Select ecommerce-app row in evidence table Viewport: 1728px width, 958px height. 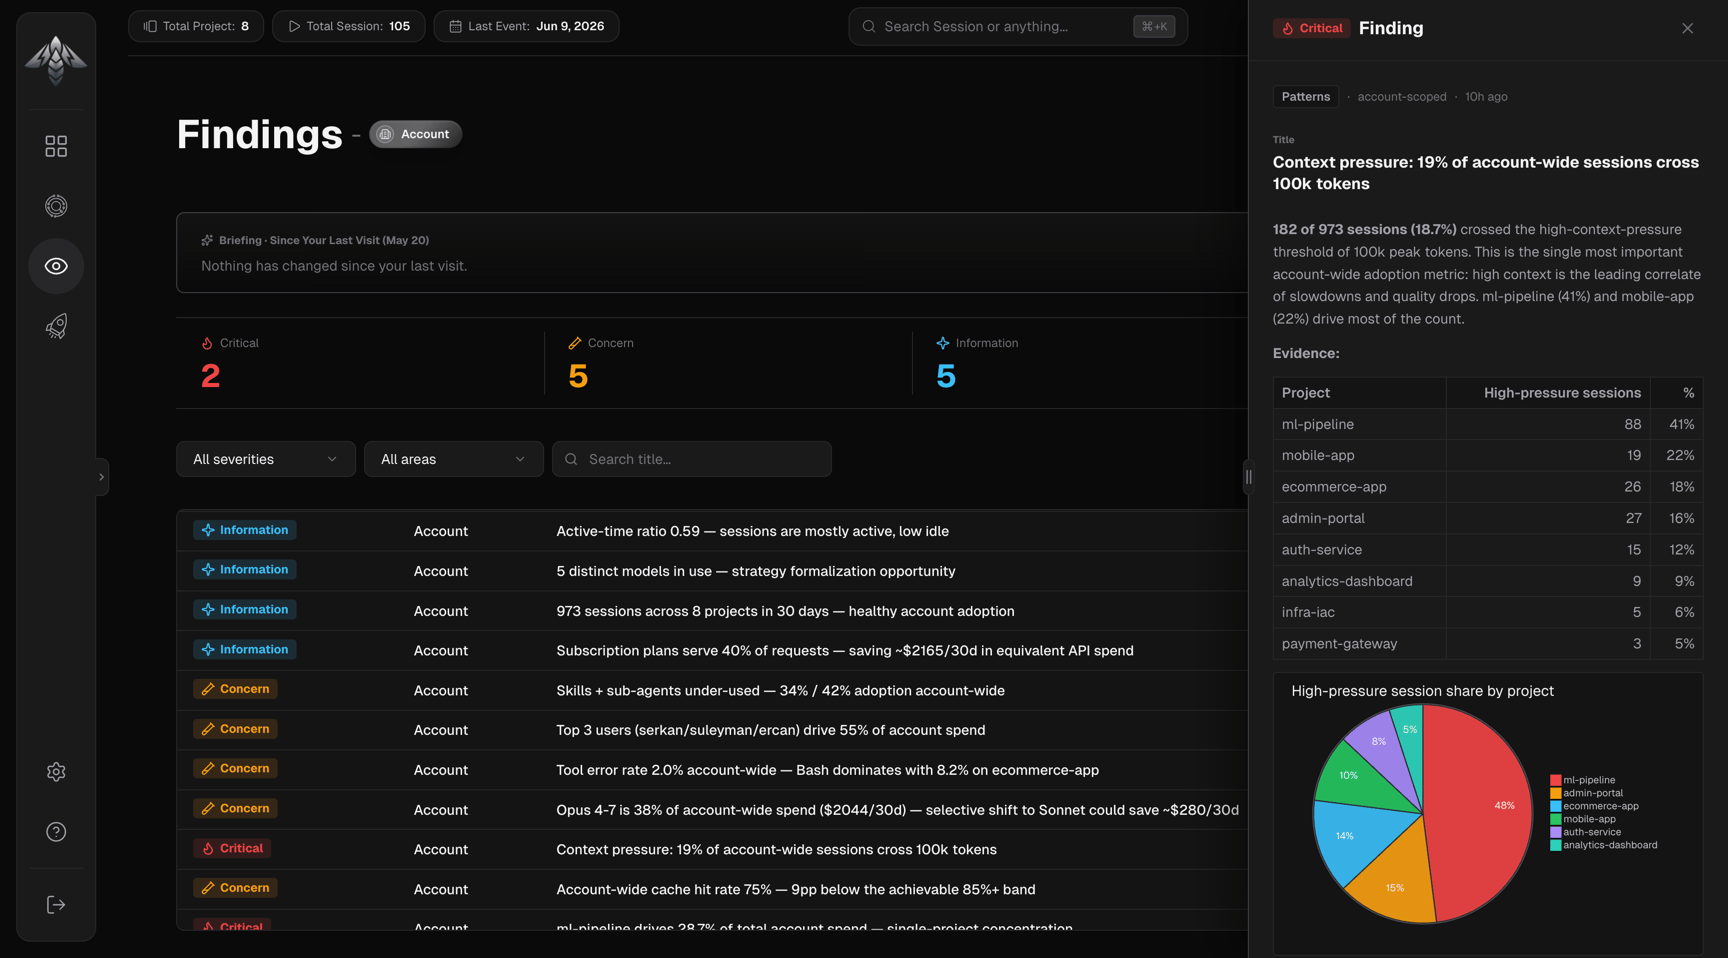[x=1488, y=487]
